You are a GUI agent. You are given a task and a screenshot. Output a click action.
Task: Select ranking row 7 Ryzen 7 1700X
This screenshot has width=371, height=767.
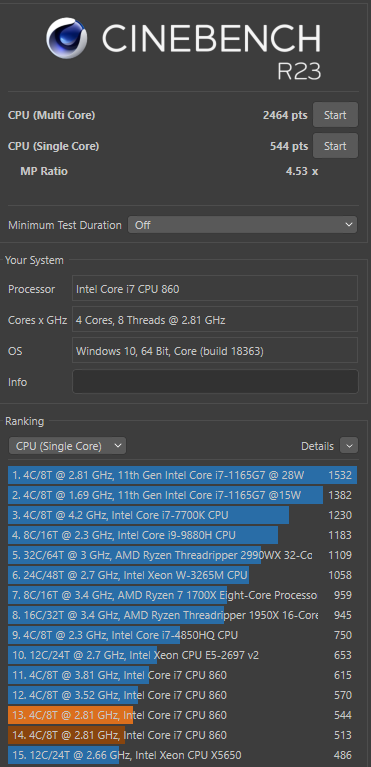pyautogui.click(x=183, y=595)
